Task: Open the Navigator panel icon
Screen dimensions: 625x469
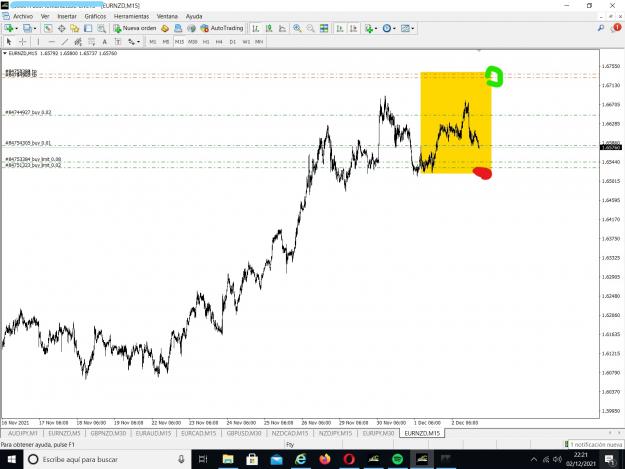Action: point(75,28)
